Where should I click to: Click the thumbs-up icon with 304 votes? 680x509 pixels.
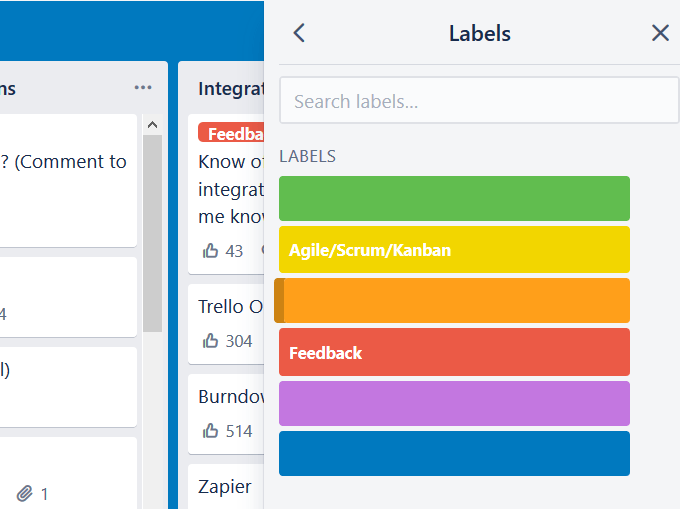click(x=210, y=341)
